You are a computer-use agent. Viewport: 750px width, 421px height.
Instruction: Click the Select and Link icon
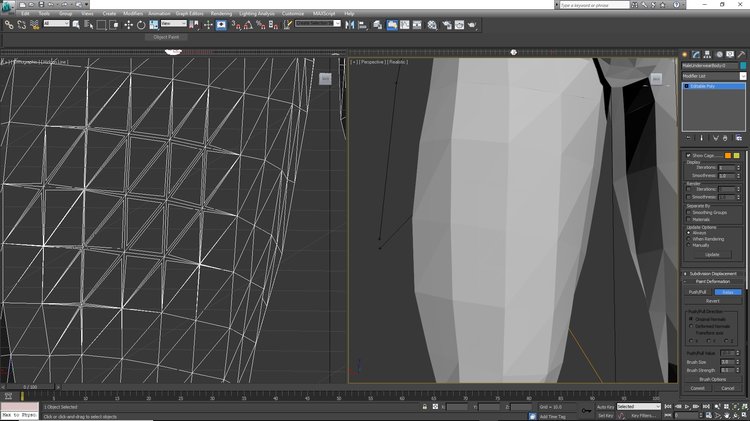point(9,25)
